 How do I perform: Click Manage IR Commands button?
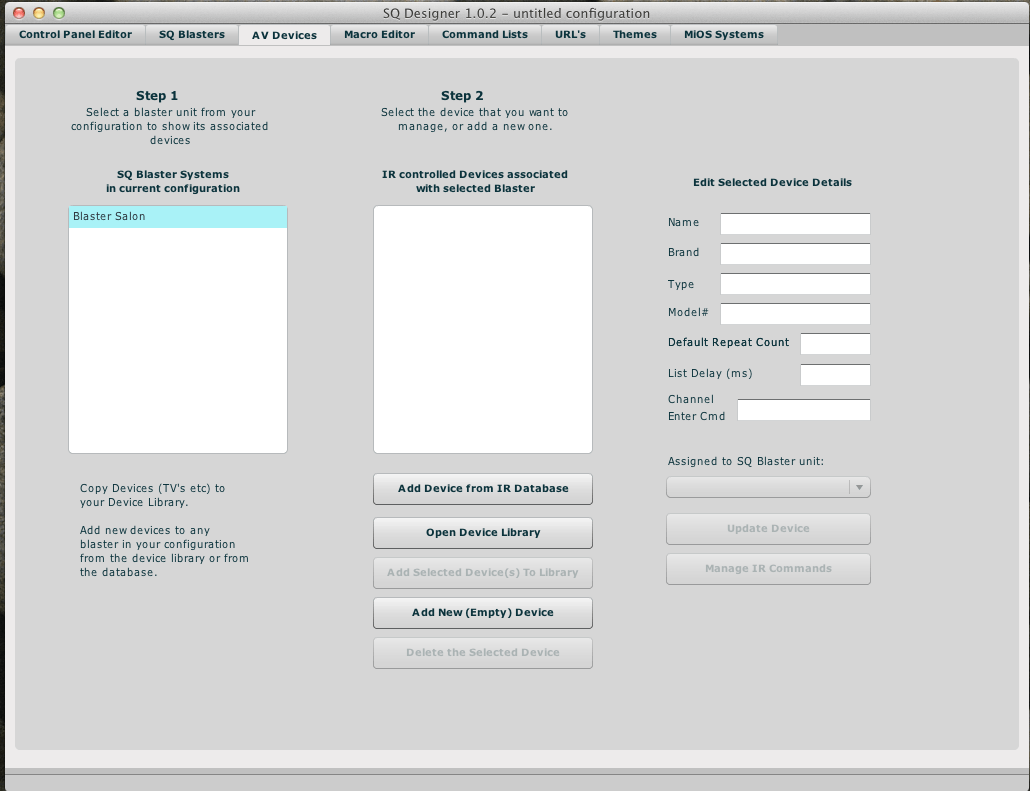point(769,569)
